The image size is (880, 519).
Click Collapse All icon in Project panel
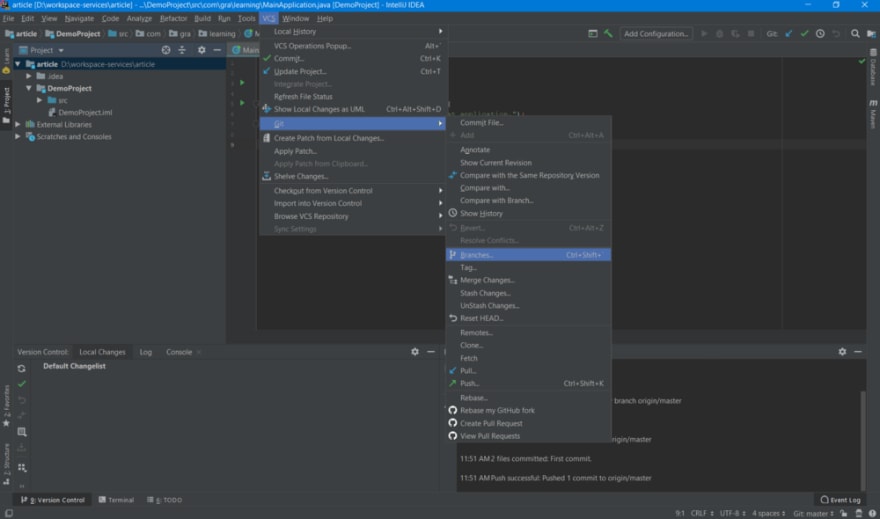pos(182,50)
